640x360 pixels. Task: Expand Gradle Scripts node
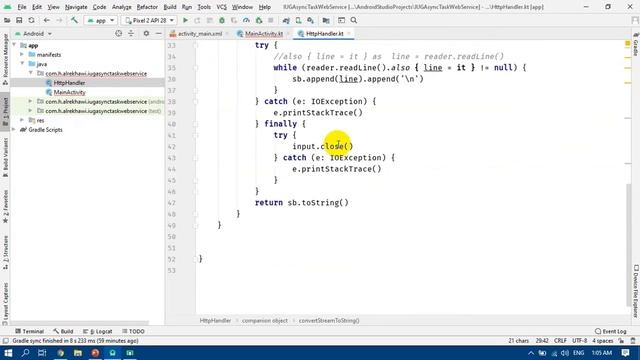click(x=14, y=129)
